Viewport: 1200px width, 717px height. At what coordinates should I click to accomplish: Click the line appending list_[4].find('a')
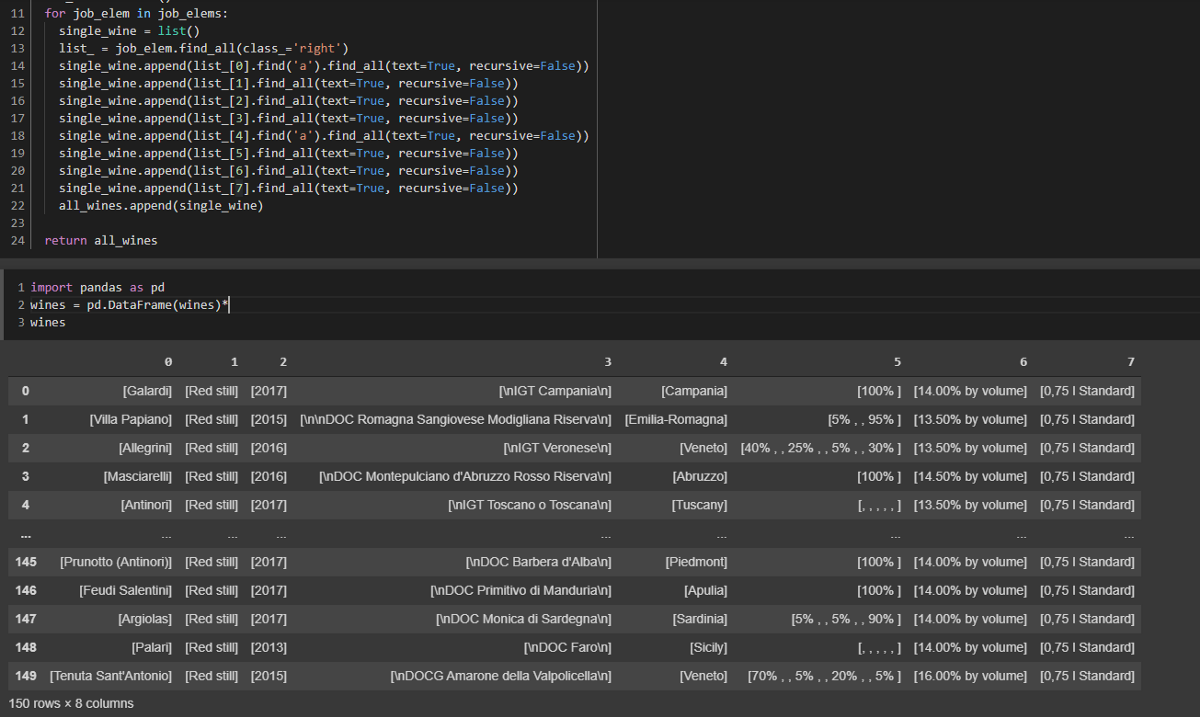(324, 136)
